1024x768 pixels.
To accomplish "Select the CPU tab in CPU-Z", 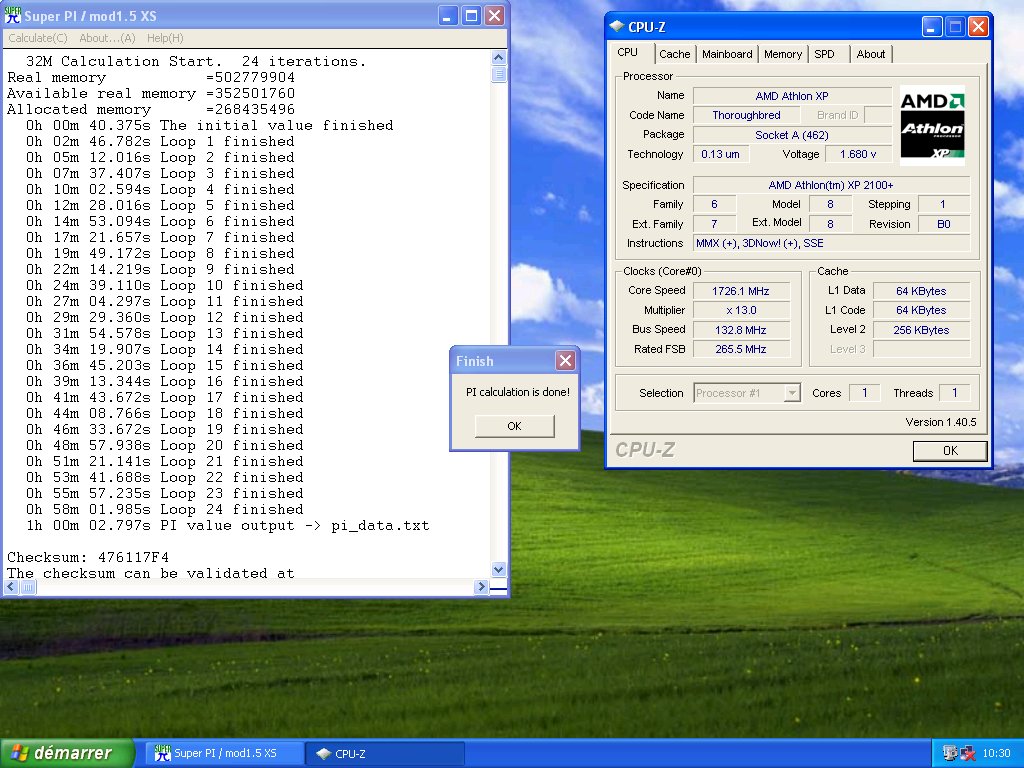I will click(x=628, y=52).
